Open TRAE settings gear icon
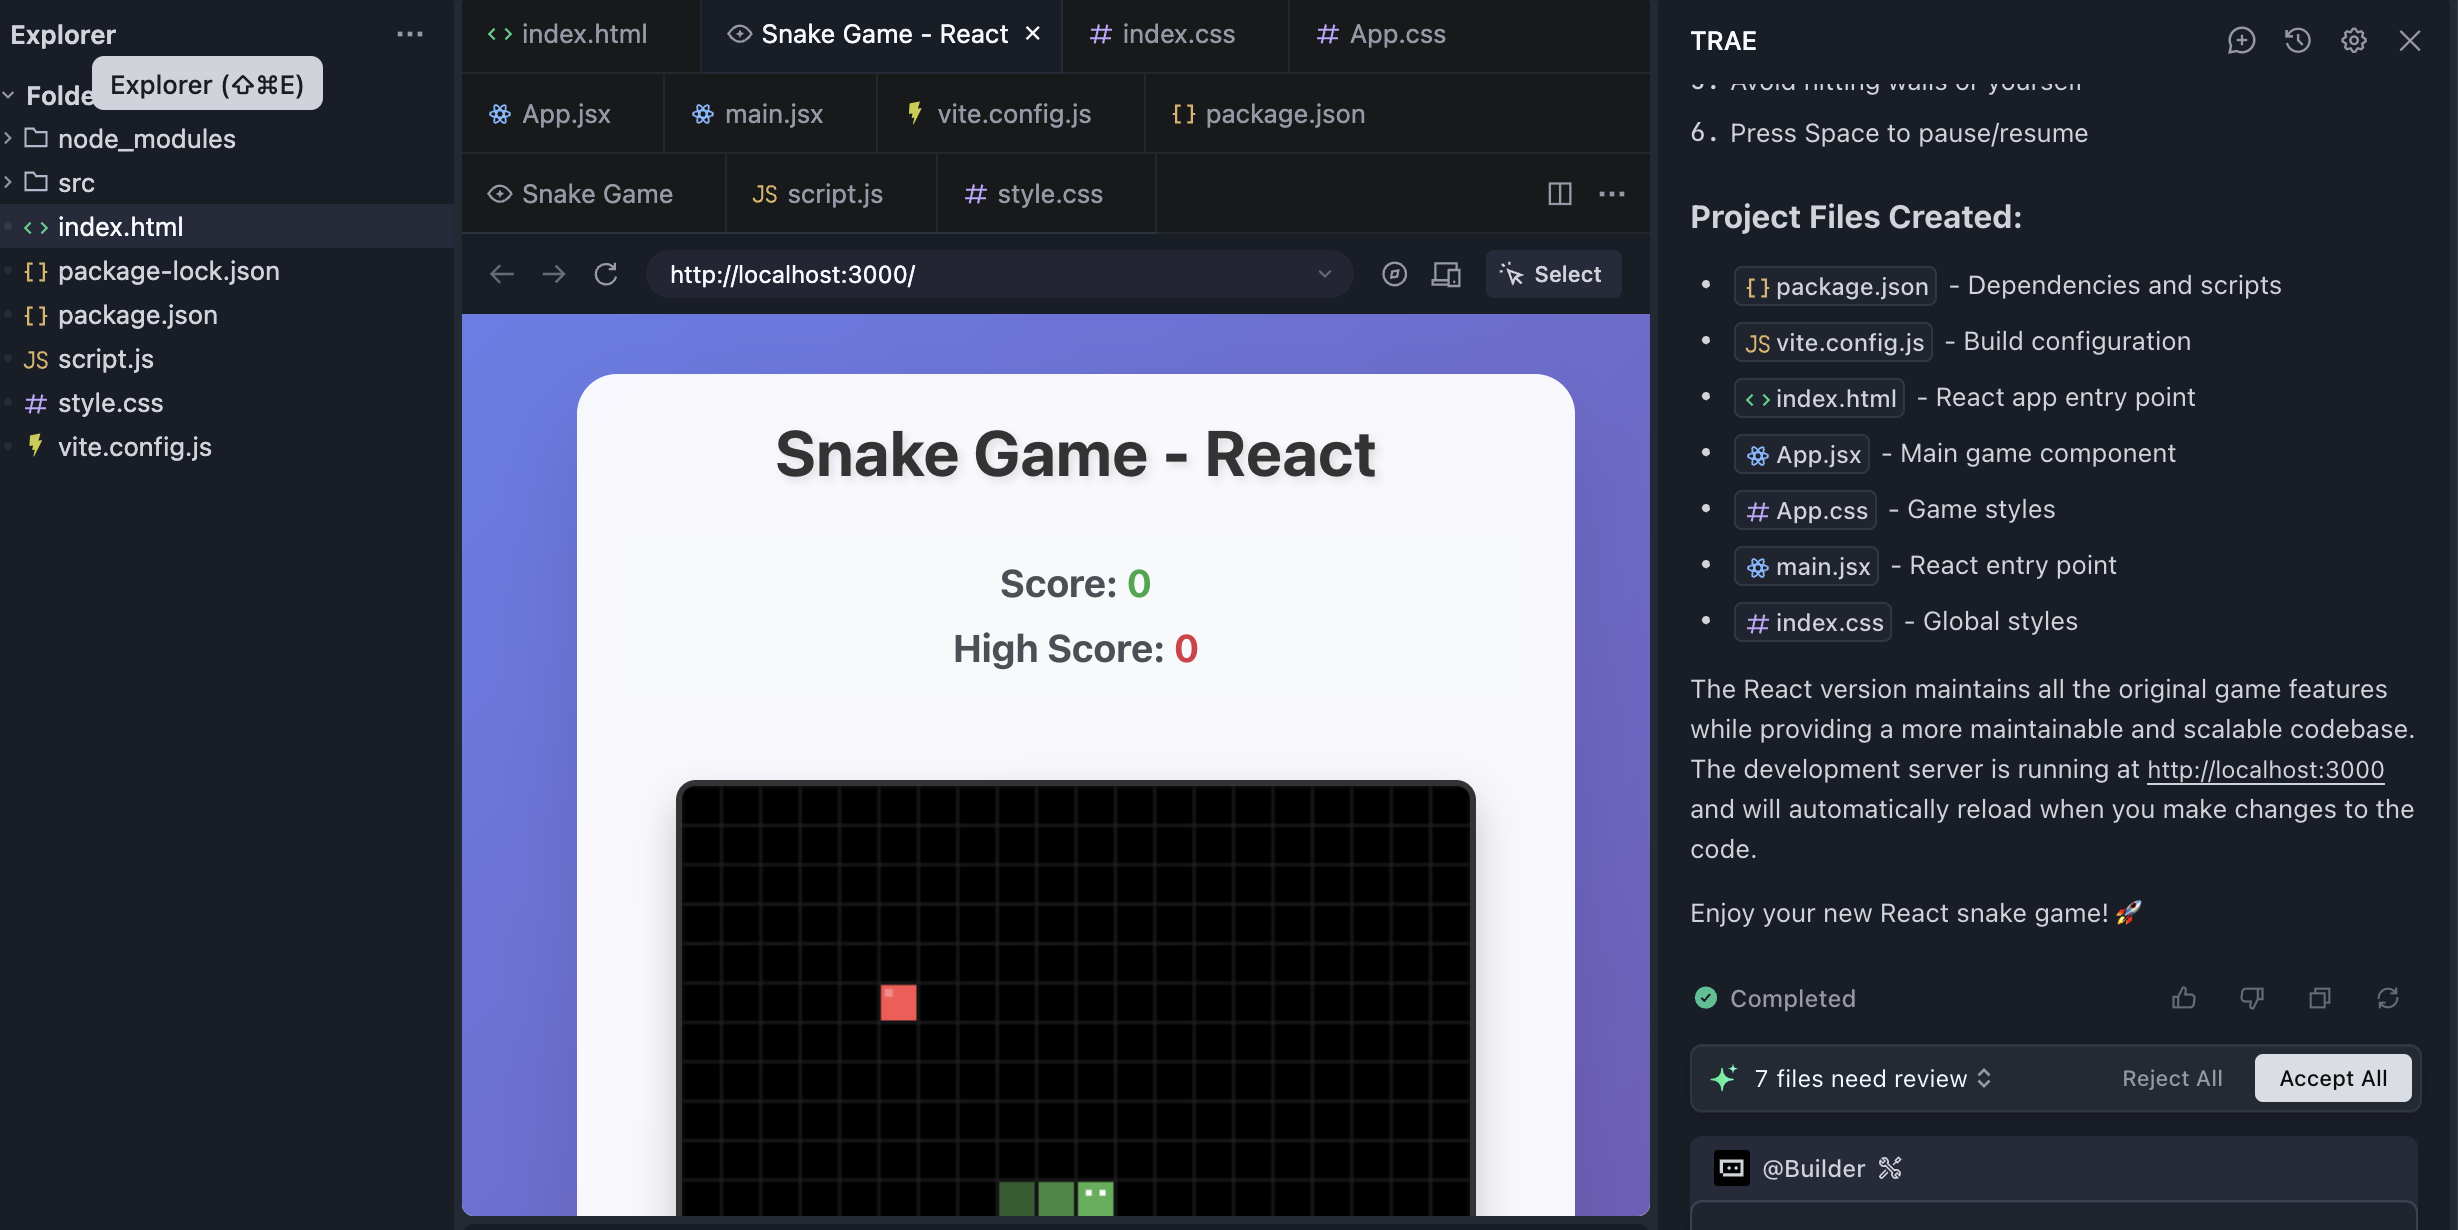2458x1230 pixels. pyautogui.click(x=2353, y=40)
